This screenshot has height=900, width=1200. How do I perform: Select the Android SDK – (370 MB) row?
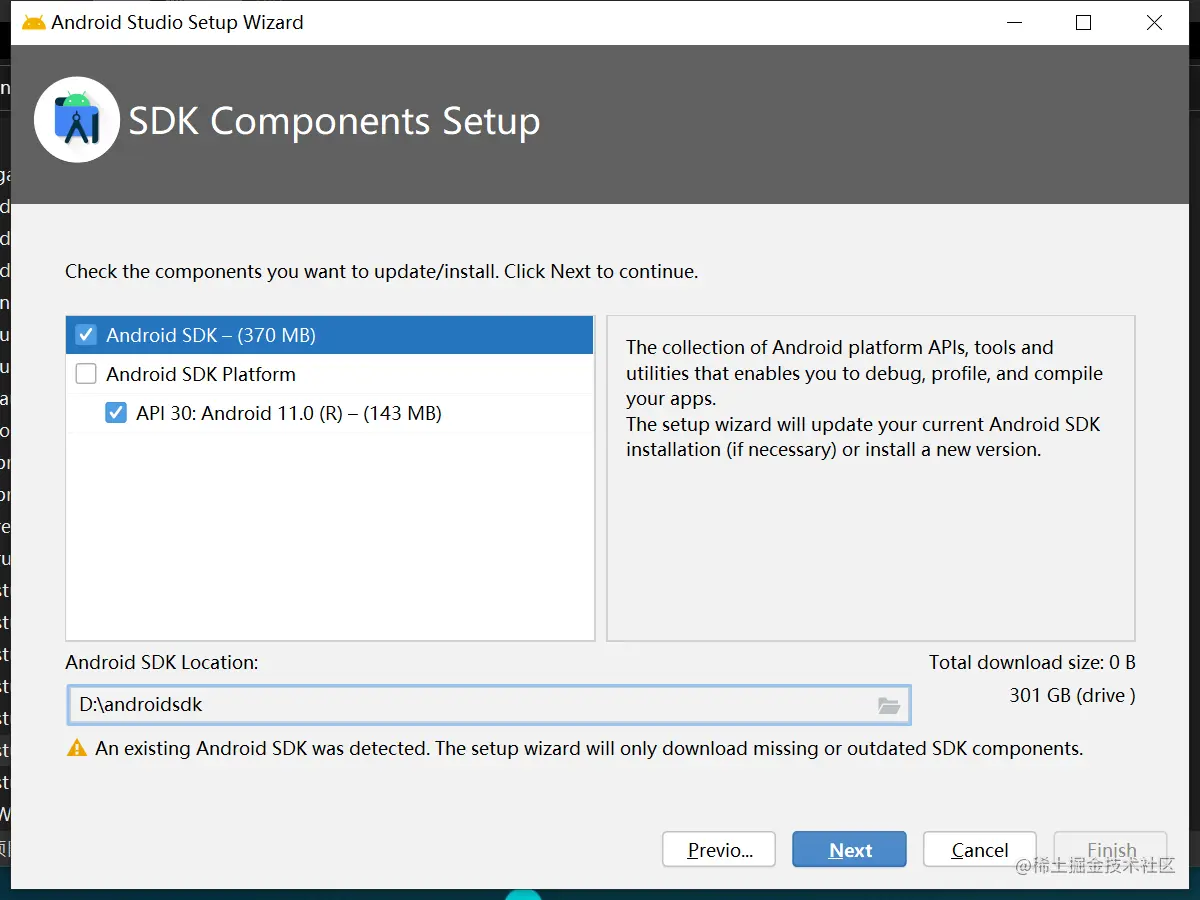click(330, 335)
